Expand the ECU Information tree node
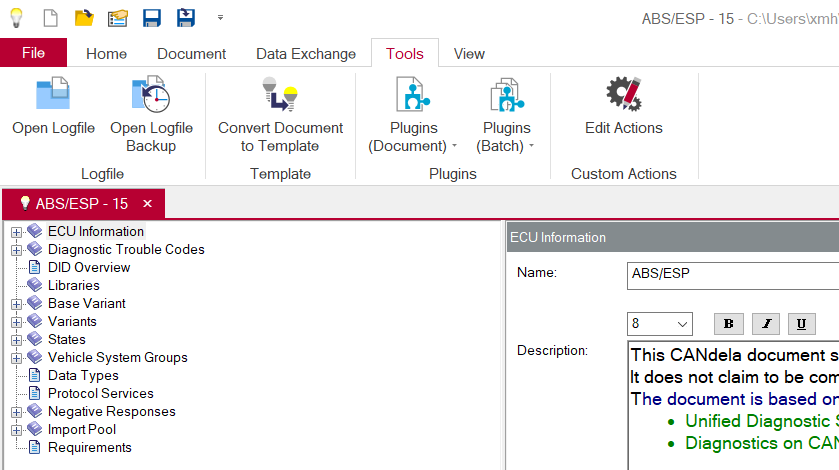Screen dimensions: 839x470 click(x=17, y=232)
